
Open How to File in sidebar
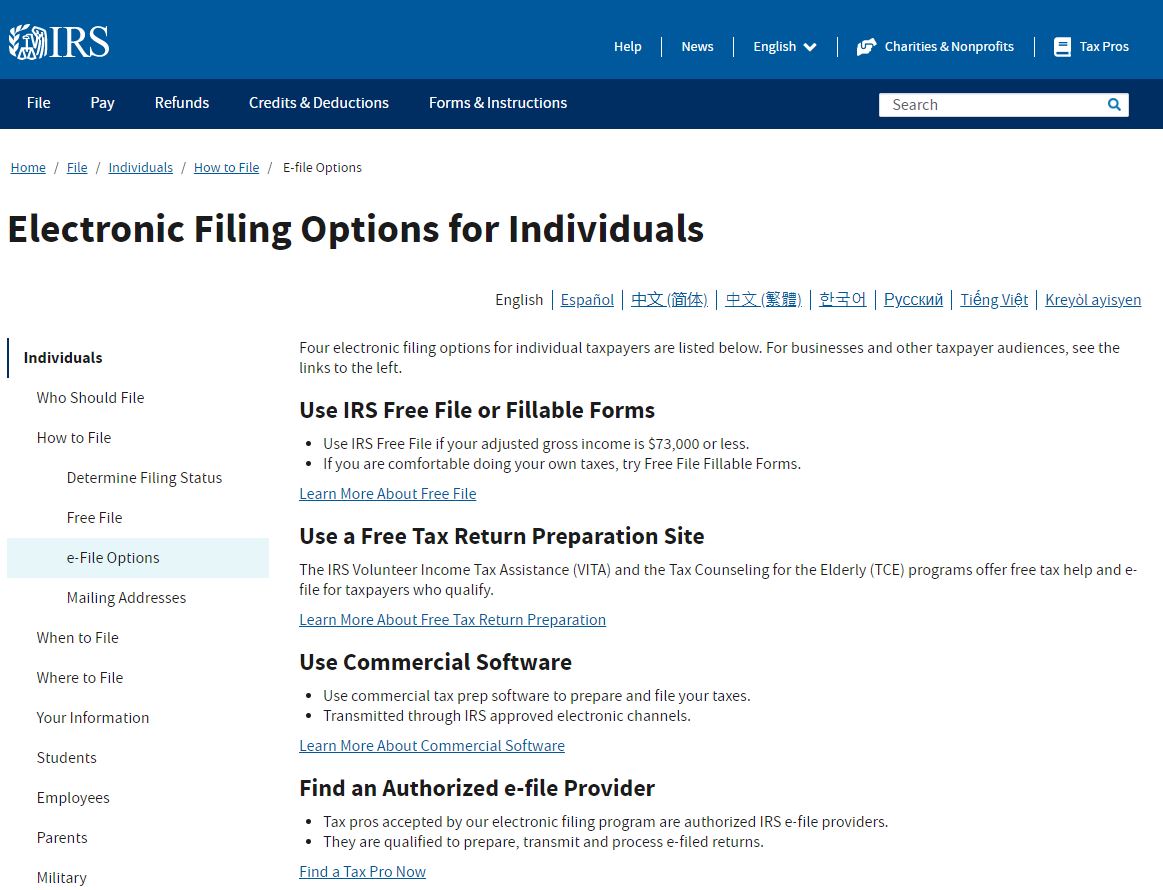[73, 438]
